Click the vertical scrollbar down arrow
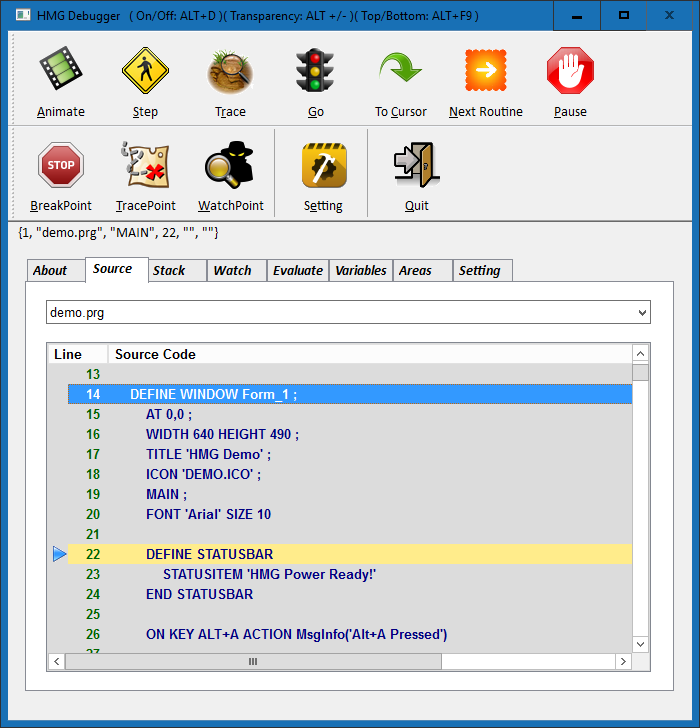This screenshot has width=700, height=728. [x=640, y=644]
